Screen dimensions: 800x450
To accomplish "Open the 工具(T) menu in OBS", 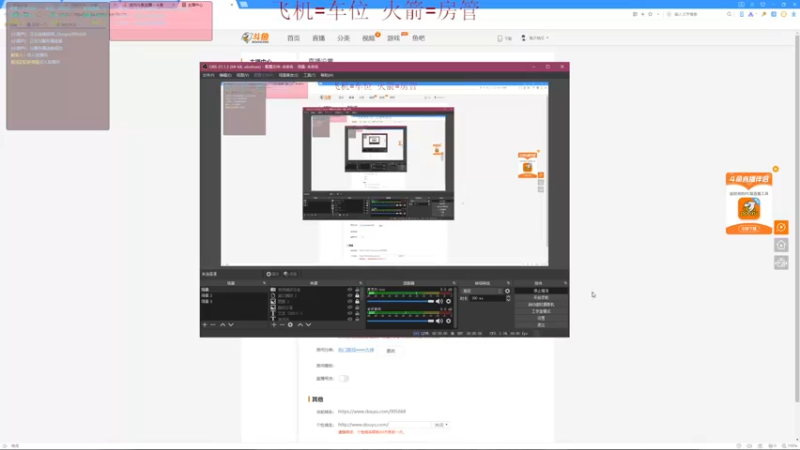I will tap(310, 75).
